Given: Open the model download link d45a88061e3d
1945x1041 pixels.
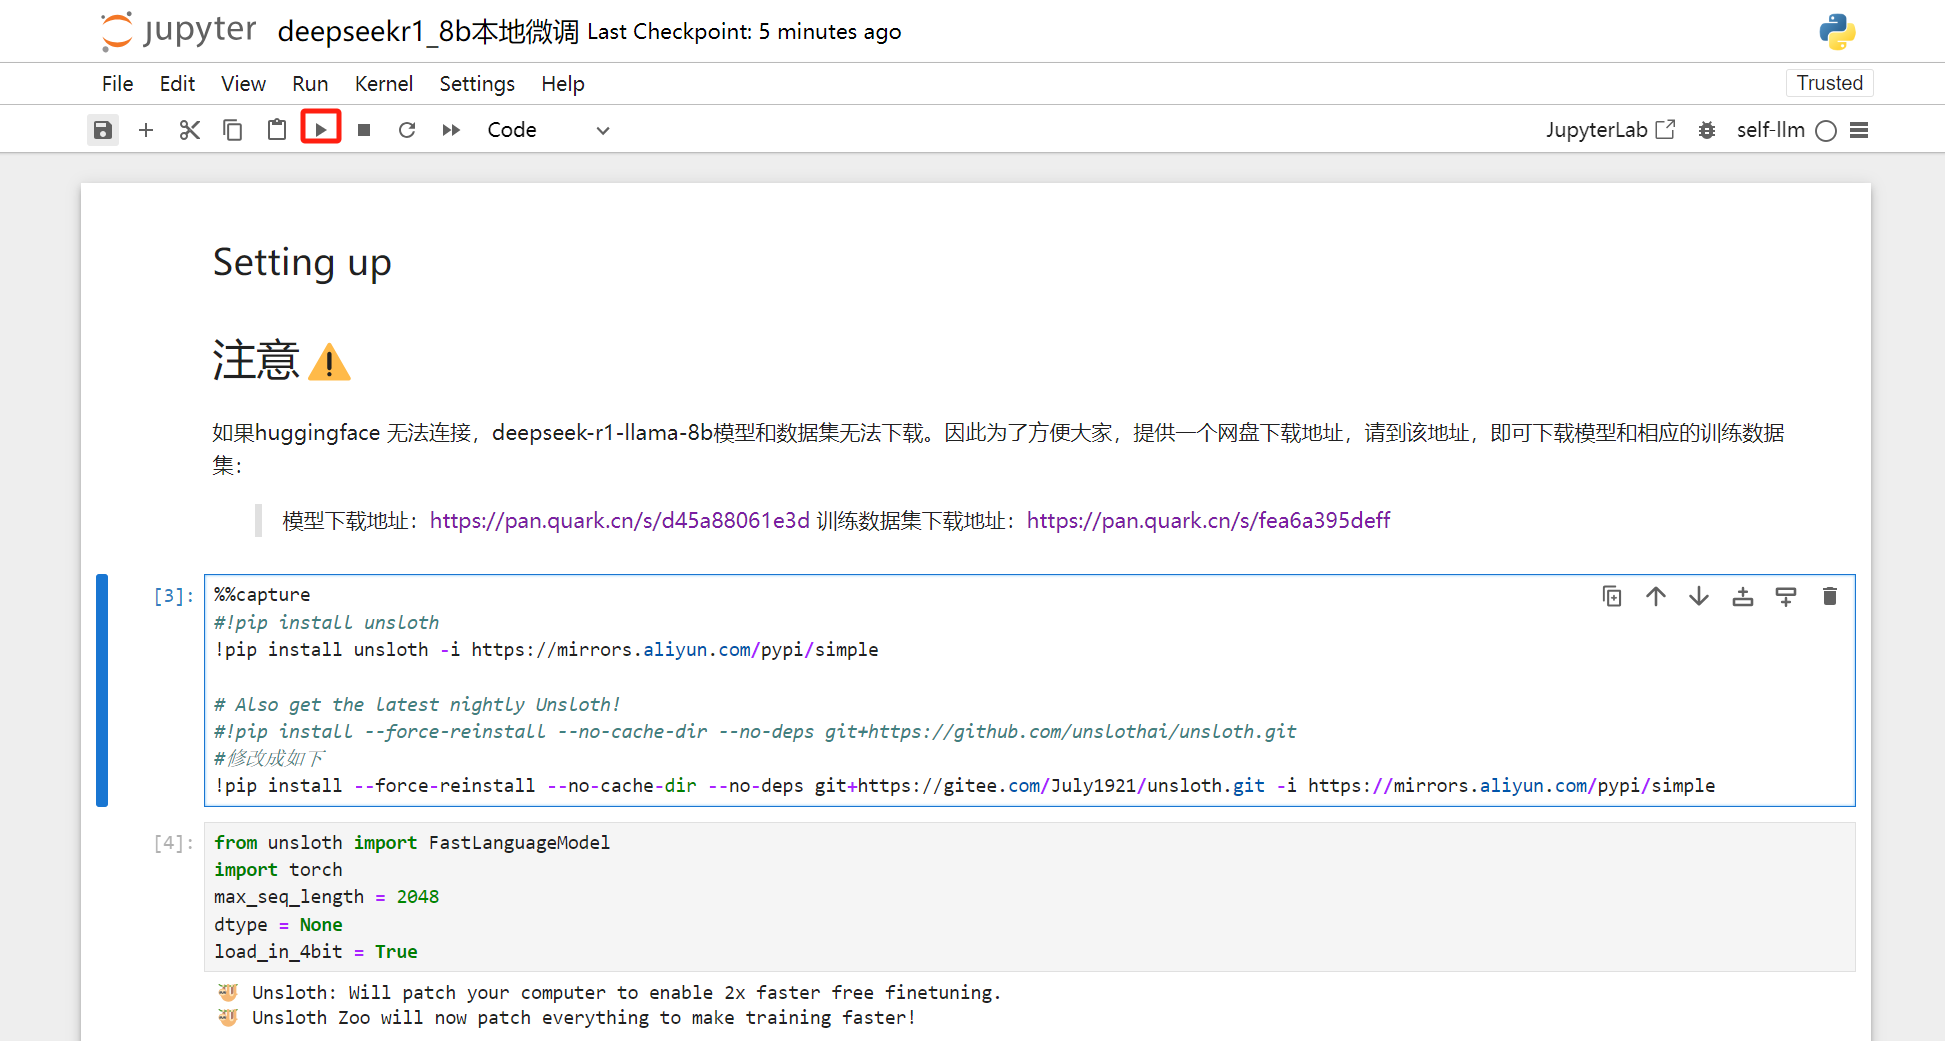Looking at the screenshot, I should click(620, 521).
